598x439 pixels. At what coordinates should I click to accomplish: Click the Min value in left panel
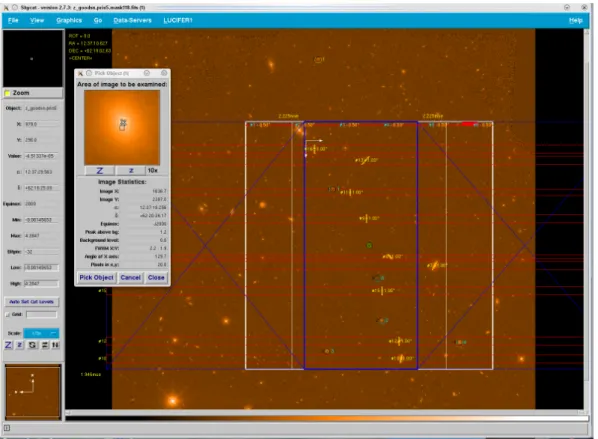[x=42, y=220]
